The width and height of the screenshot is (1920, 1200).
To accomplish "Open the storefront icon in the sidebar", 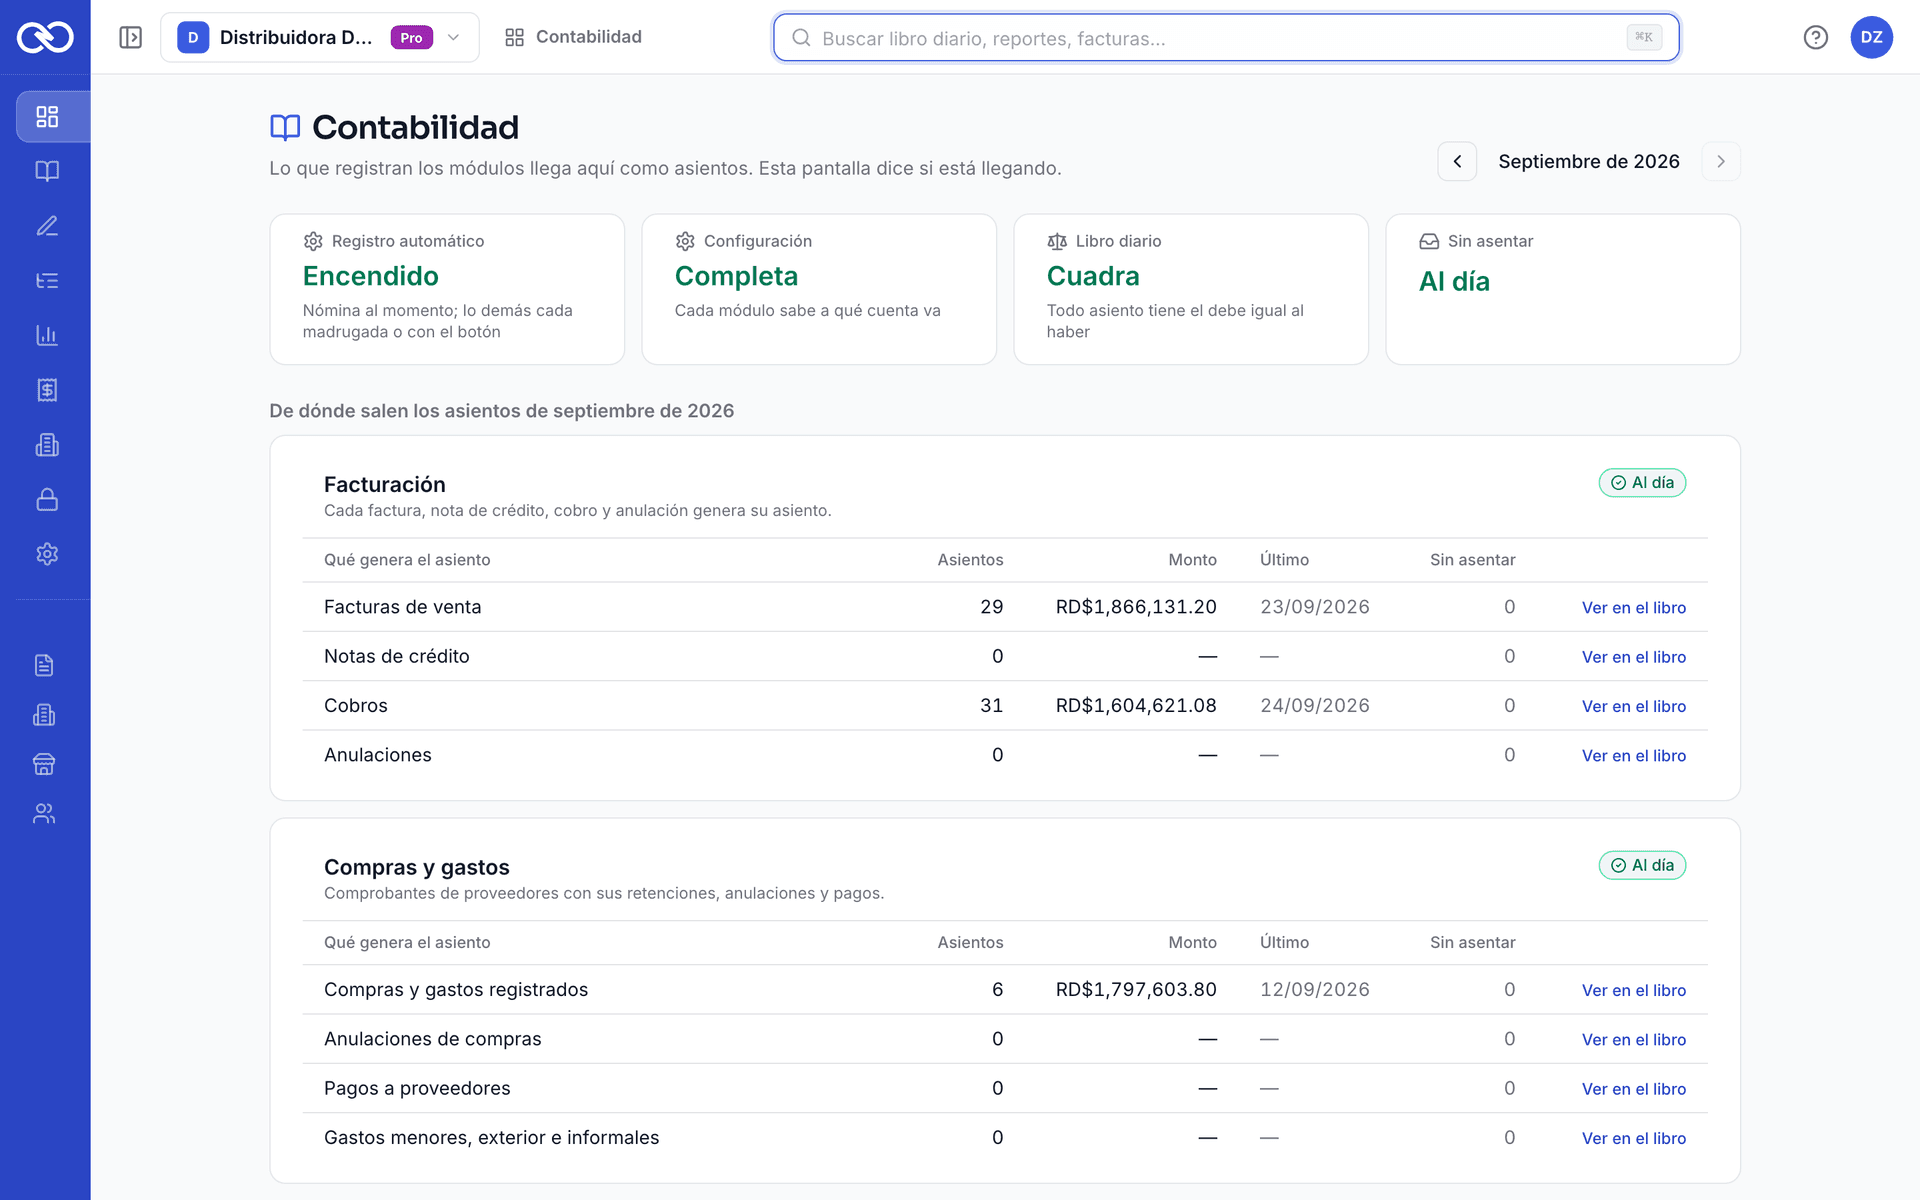I will tap(44, 764).
